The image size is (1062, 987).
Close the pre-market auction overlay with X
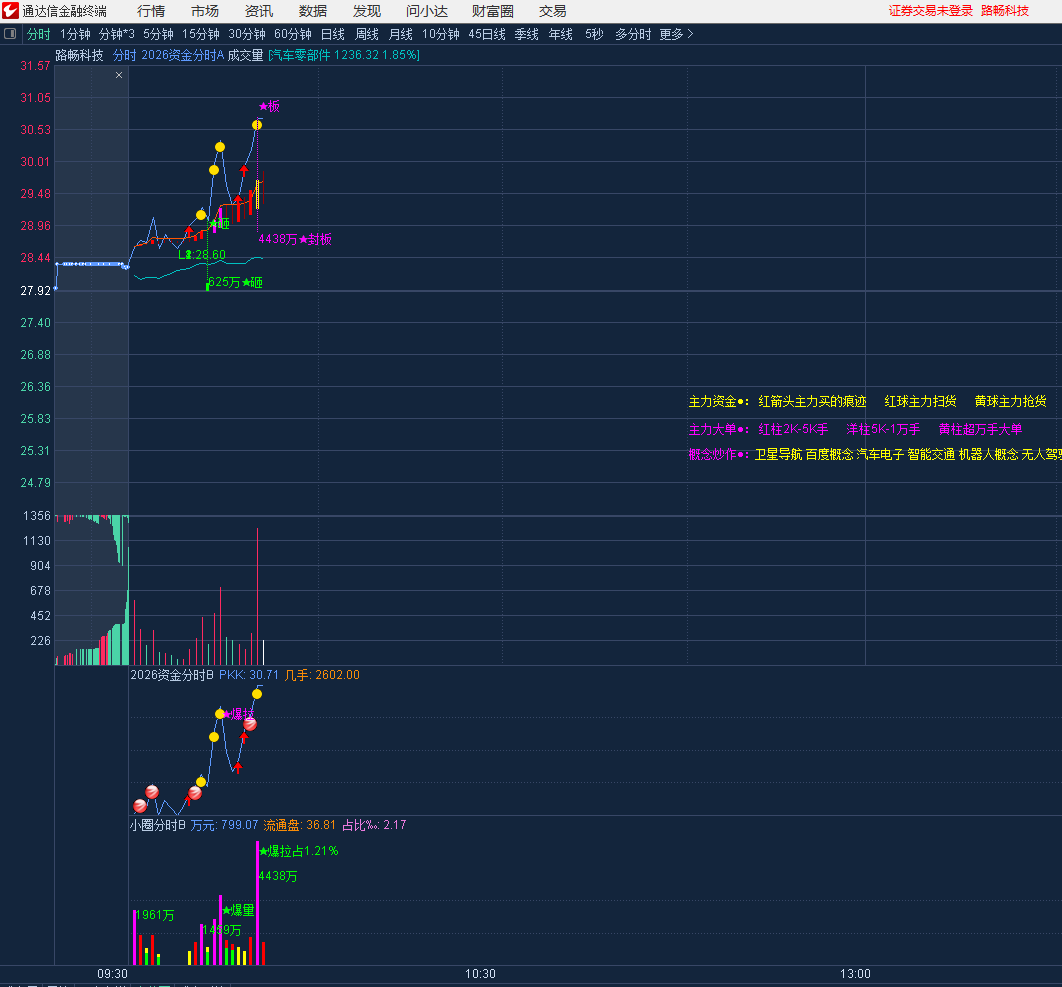[x=119, y=75]
